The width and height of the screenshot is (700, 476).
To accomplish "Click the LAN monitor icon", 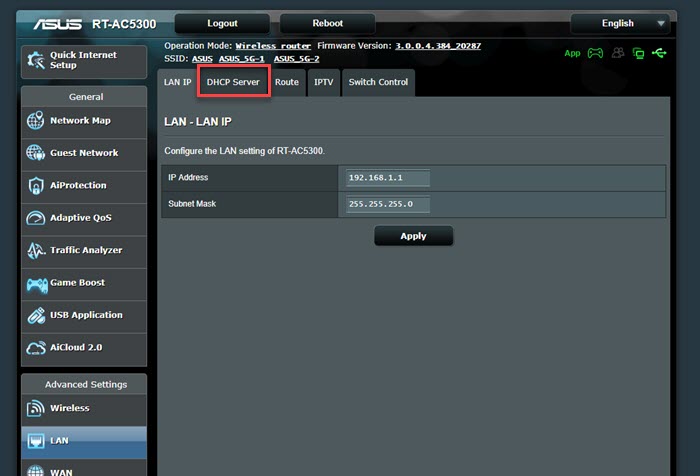I will coord(36,441).
